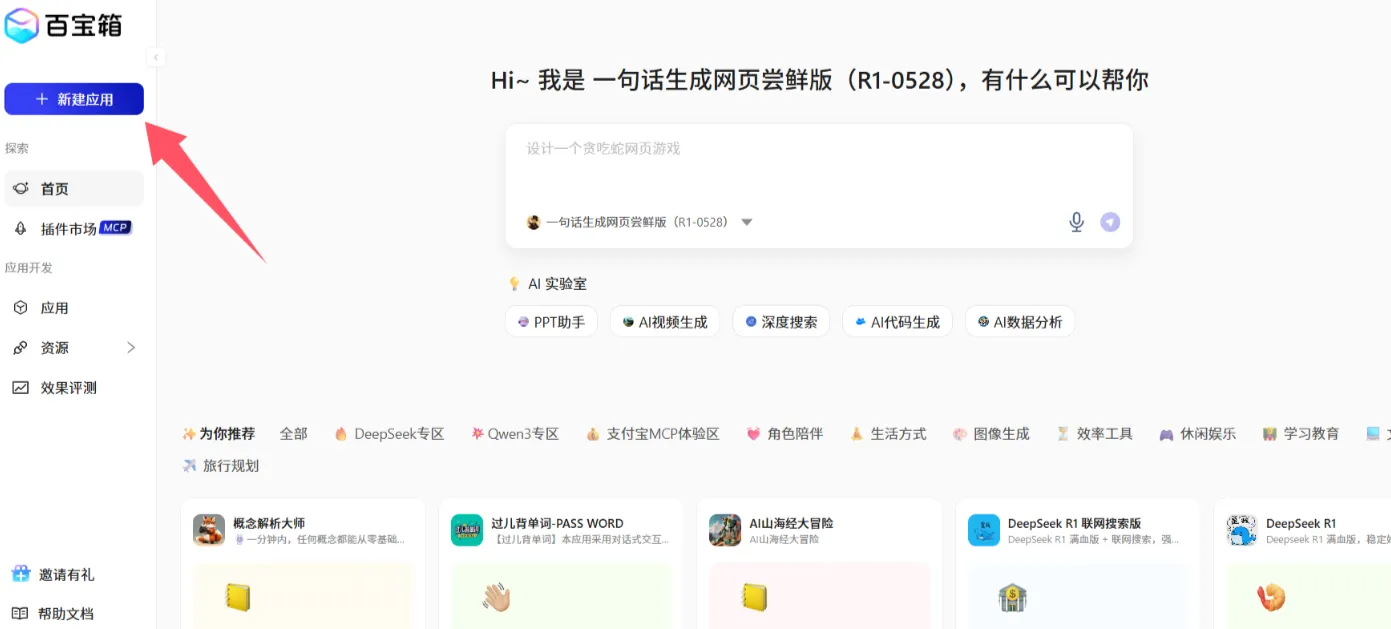Click the DeepSeek R1 whale avatar icon
Image resolution: width=1391 pixels, height=629 pixels.
pyautogui.click(x=1242, y=530)
